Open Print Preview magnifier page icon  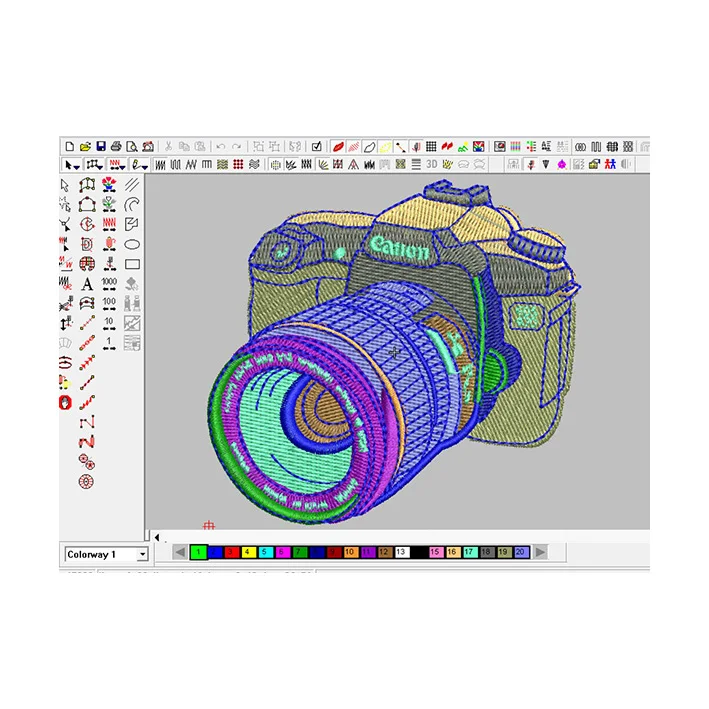click(132, 147)
